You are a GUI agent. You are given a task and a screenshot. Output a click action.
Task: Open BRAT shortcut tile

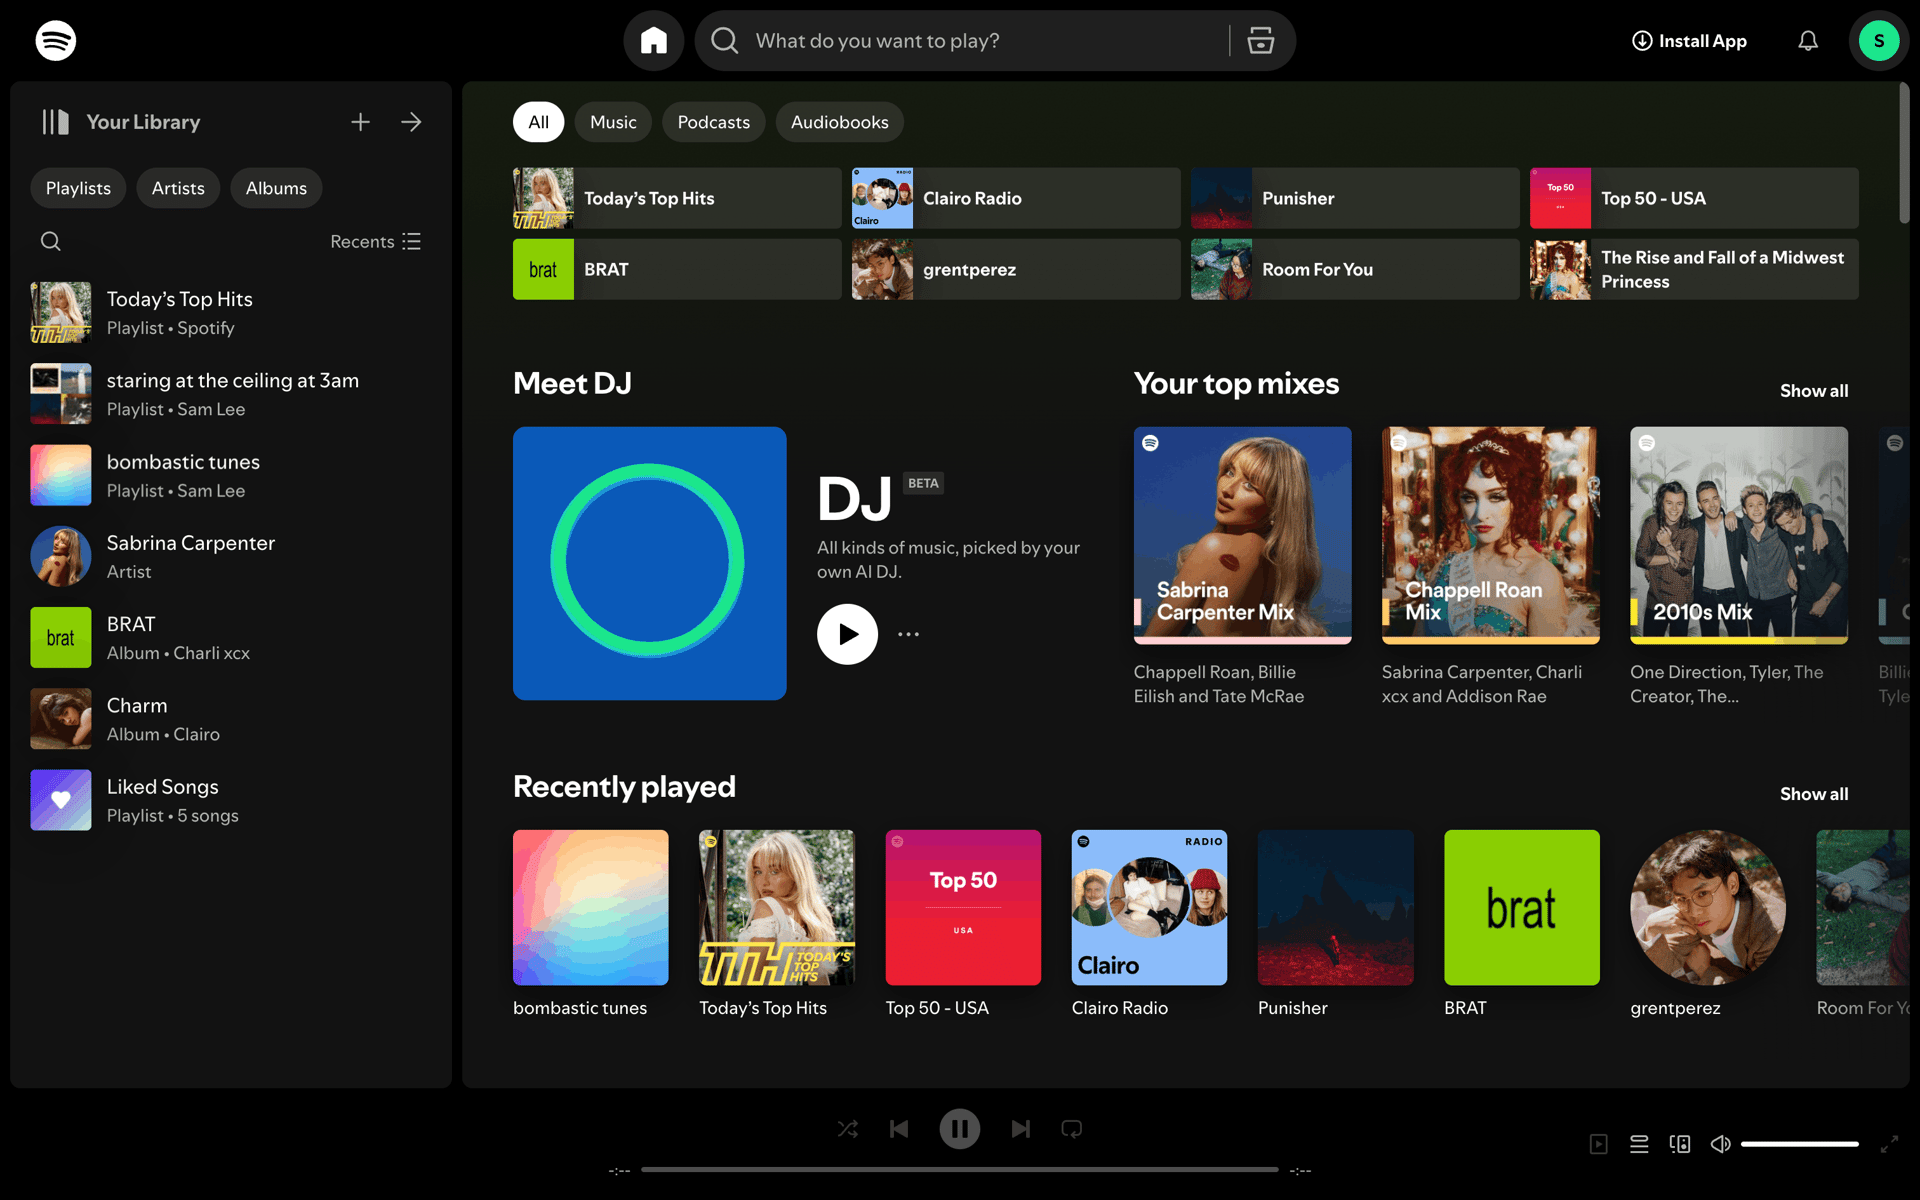pyautogui.click(x=677, y=269)
